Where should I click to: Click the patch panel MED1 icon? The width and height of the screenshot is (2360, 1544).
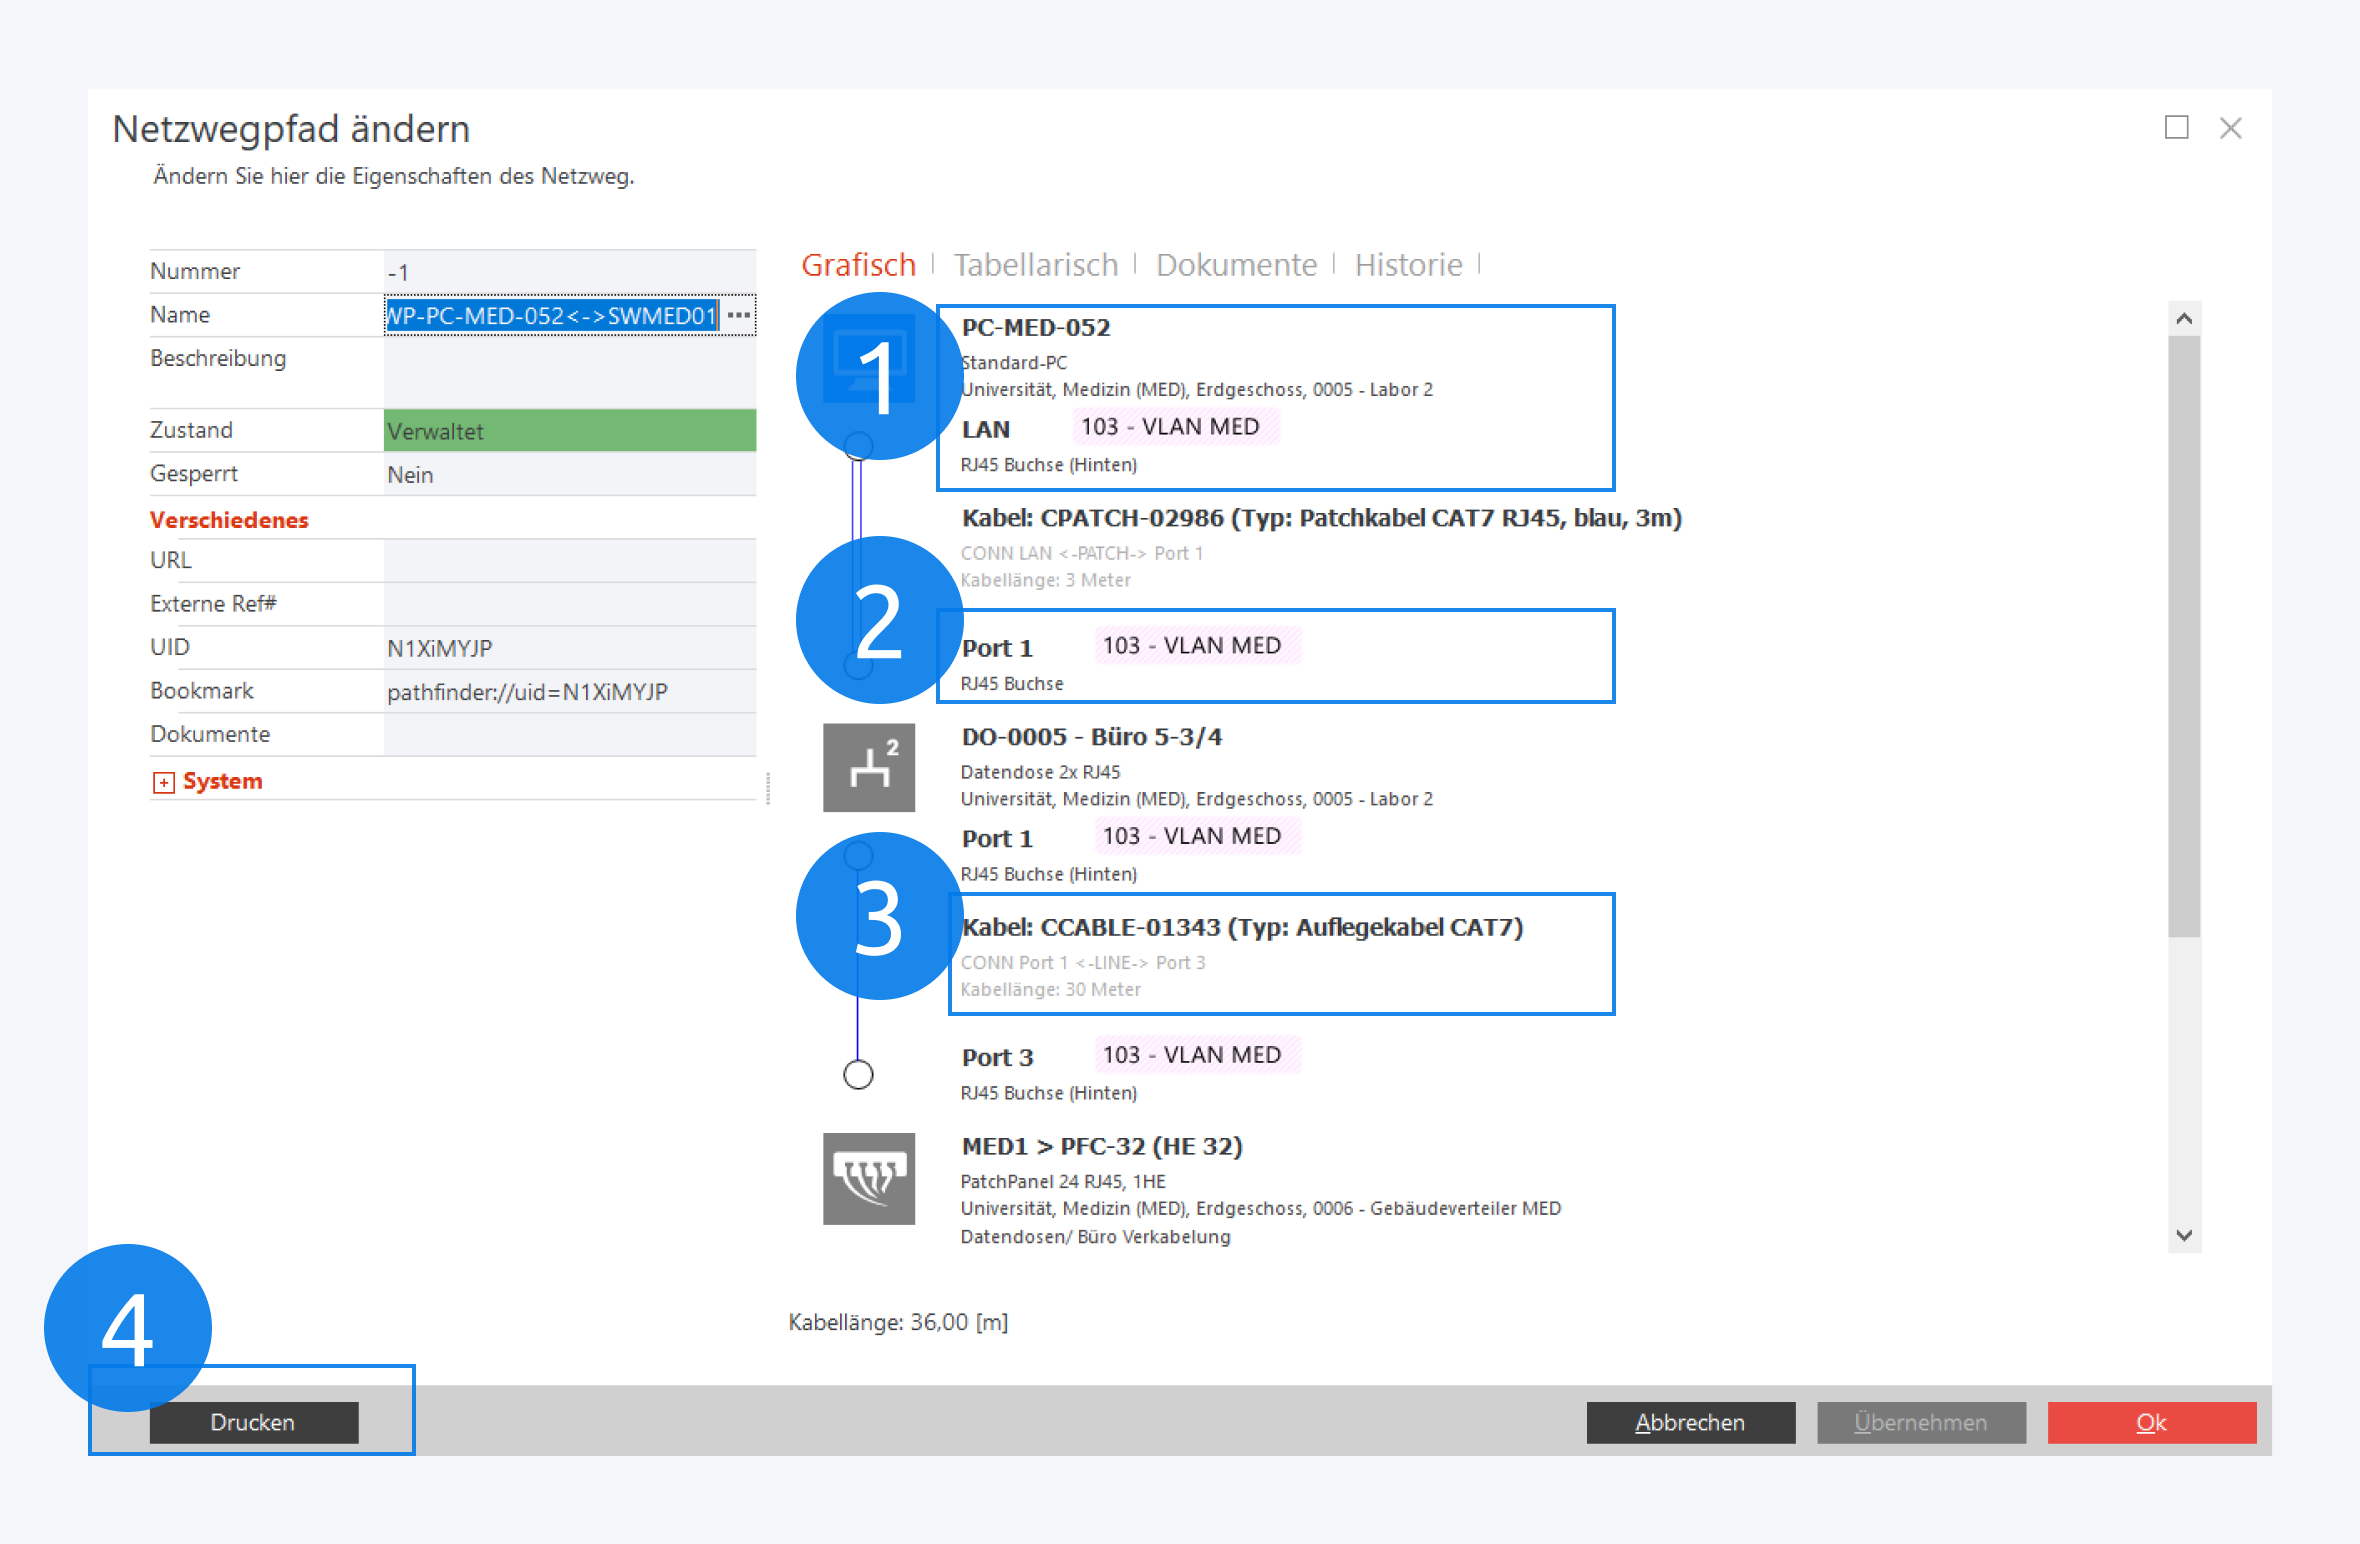pyautogui.click(x=868, y=1177)
